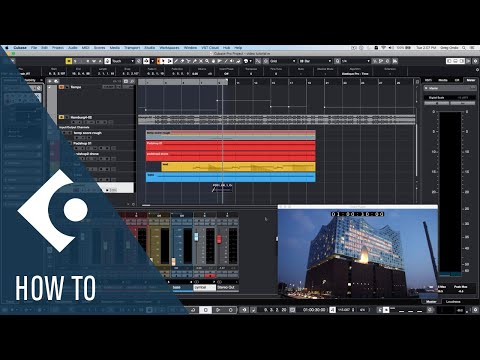Select the Range Selection tool
Image resolution: width=480 pixels, height=360 pixels.
tap(169, 61)
